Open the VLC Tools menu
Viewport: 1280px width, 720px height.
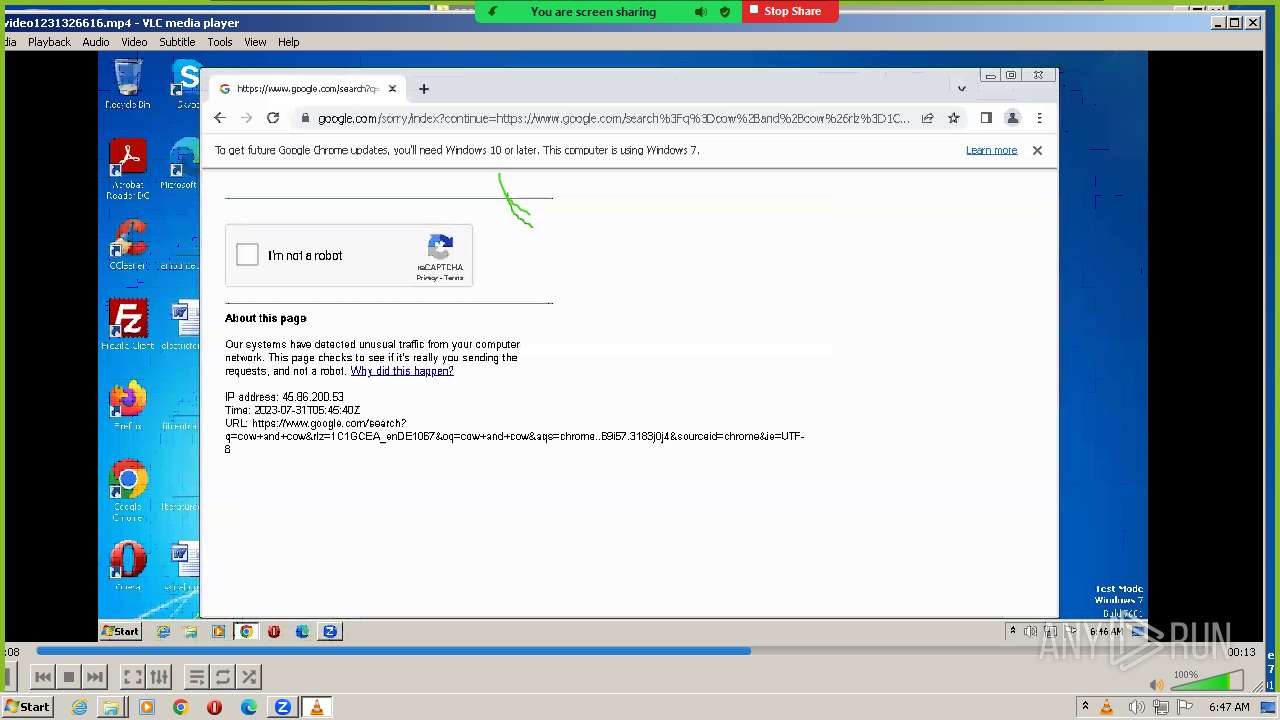point(220,42)
